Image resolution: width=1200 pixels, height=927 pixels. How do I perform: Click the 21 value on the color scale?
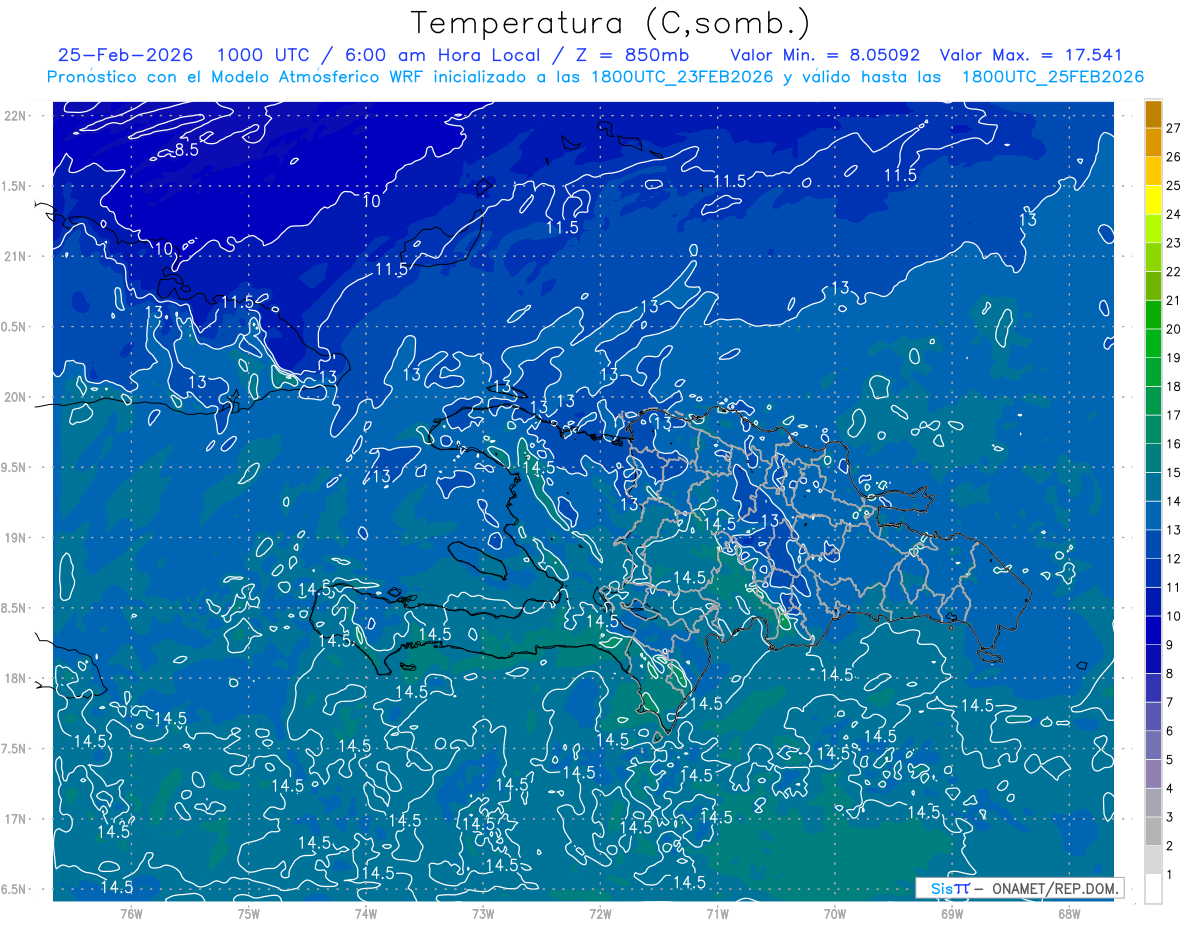1174,300
